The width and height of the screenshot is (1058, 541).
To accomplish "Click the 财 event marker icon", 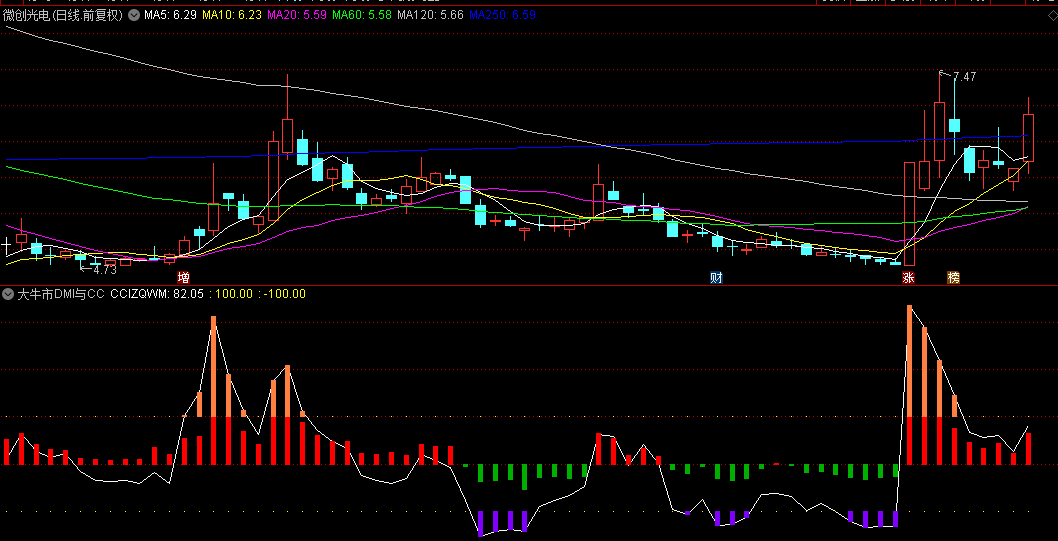I will coord(716,277).
